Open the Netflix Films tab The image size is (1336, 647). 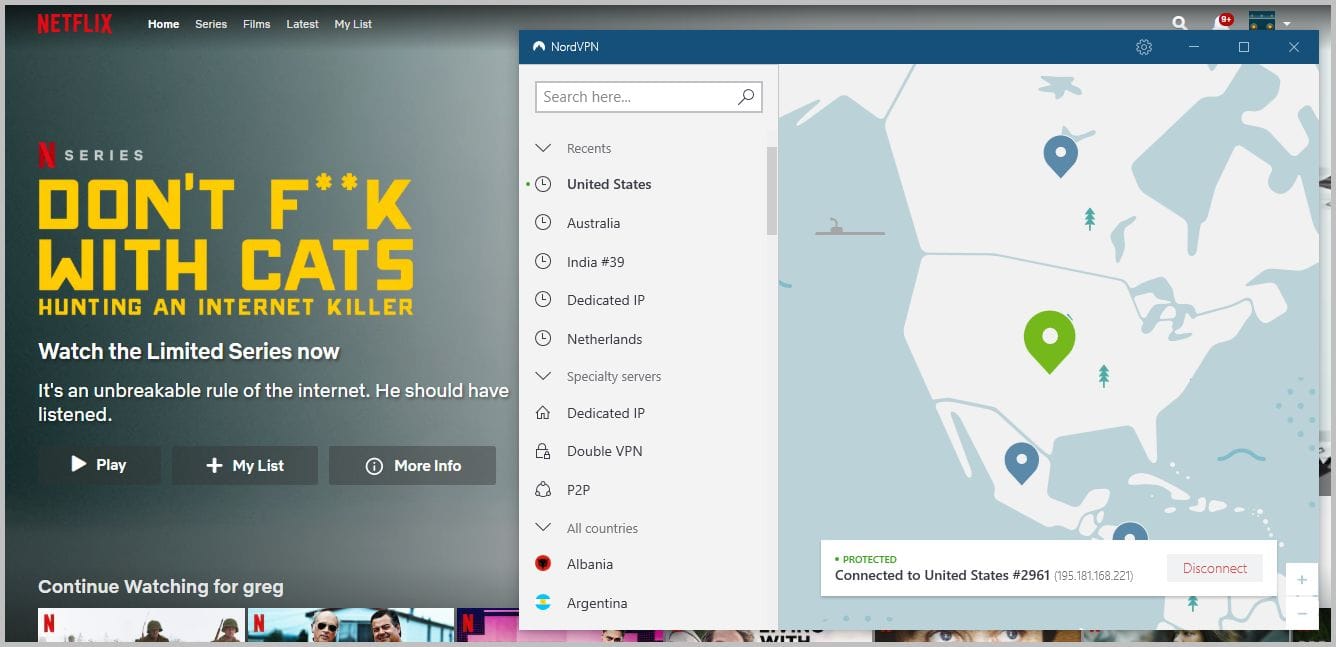256,24
